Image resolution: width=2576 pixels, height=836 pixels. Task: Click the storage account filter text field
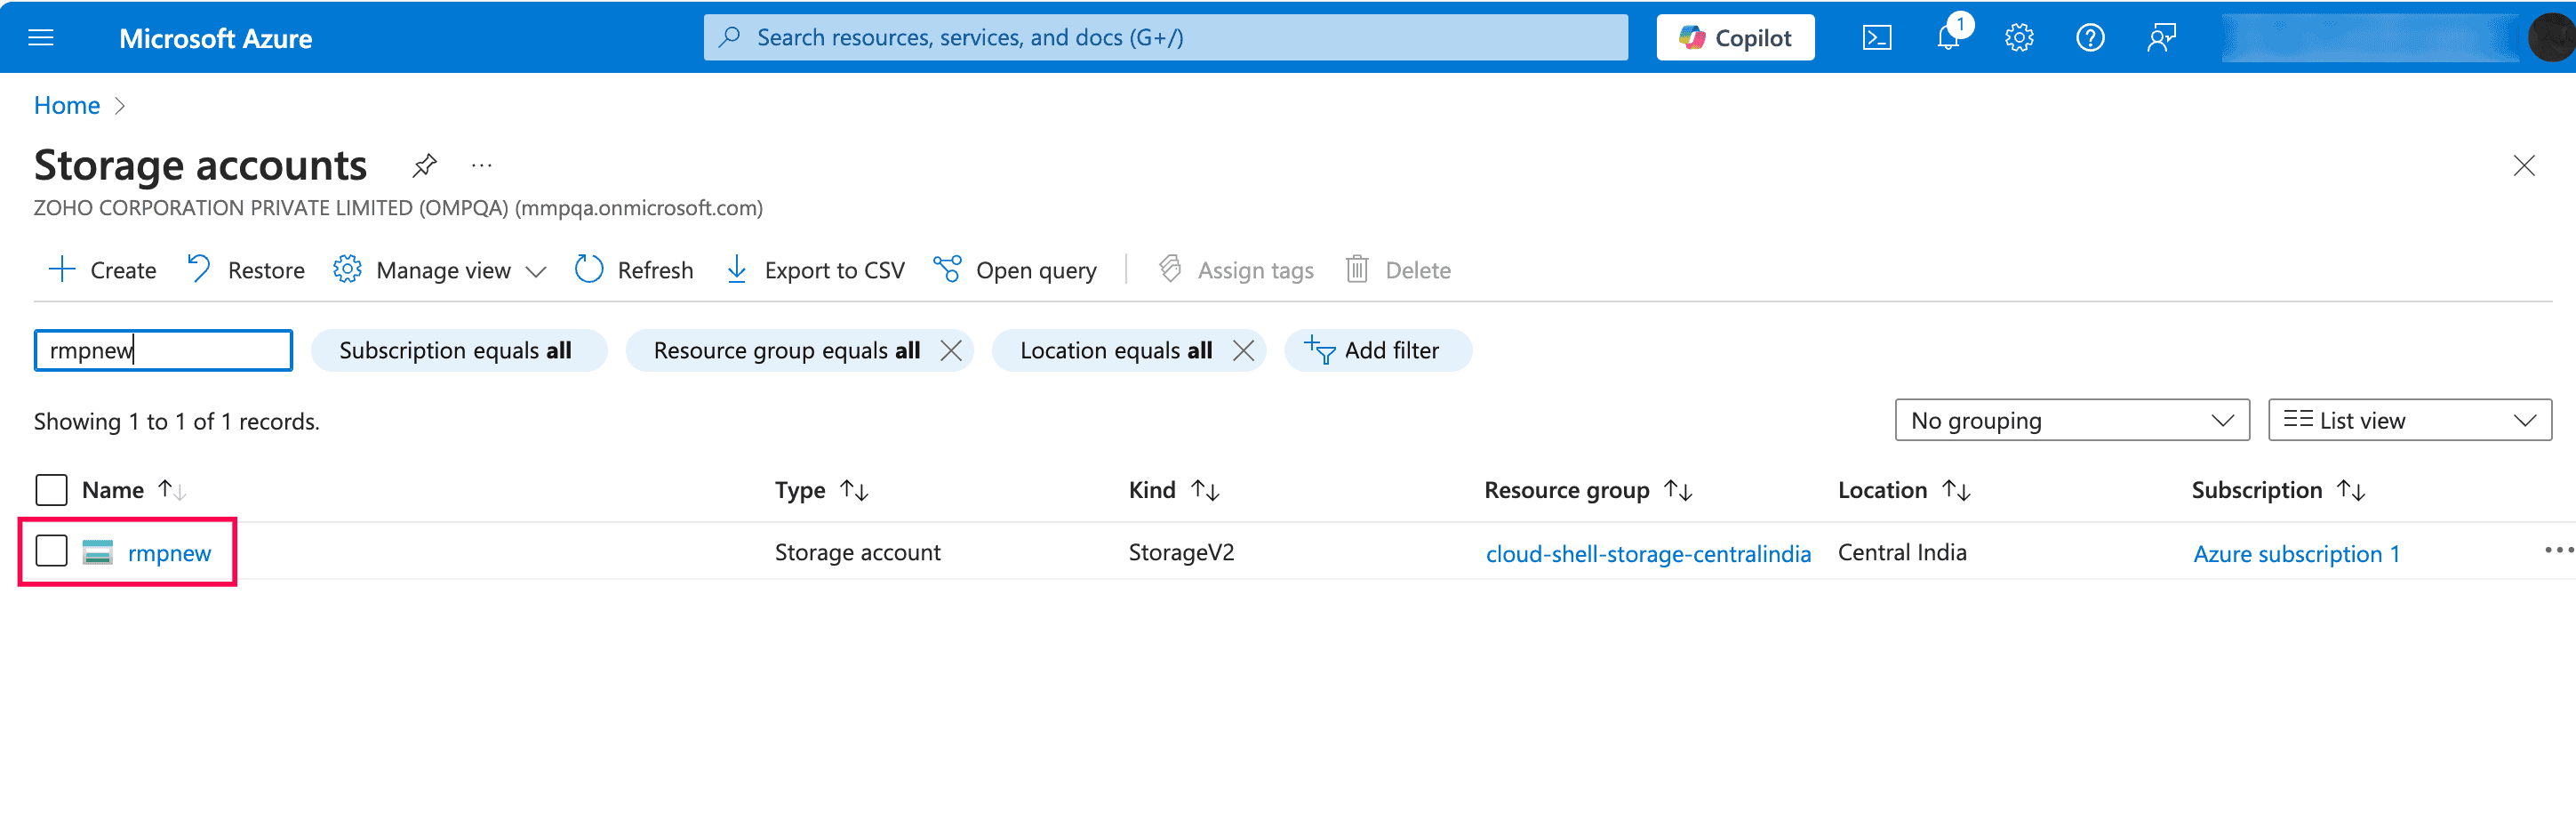pyautogui.click(x=163, y=351)
